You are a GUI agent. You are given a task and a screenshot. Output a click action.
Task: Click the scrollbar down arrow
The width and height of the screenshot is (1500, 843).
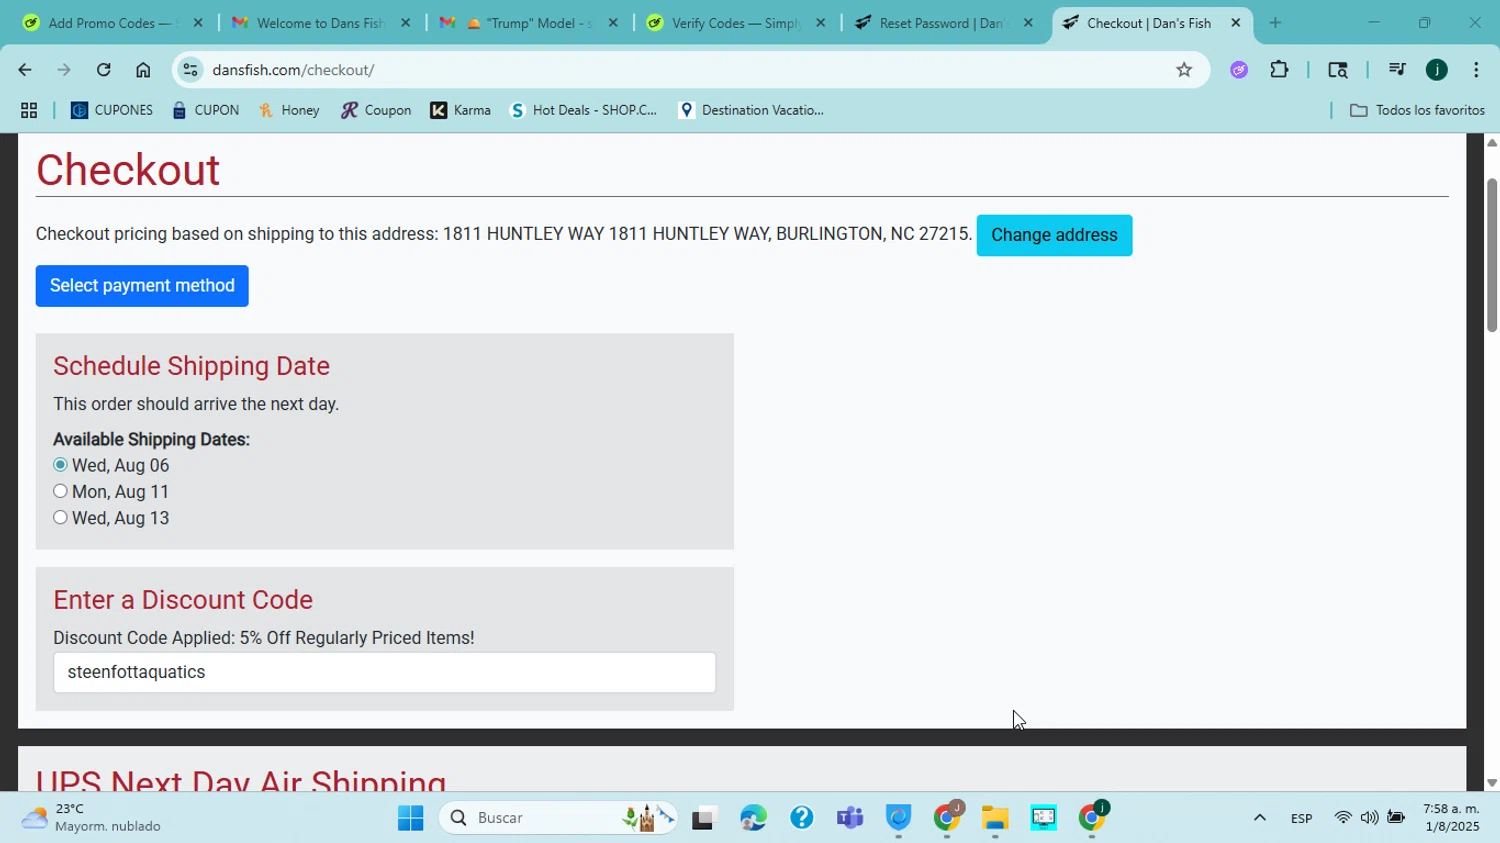pyautogui.click(x=1492, y=783)
